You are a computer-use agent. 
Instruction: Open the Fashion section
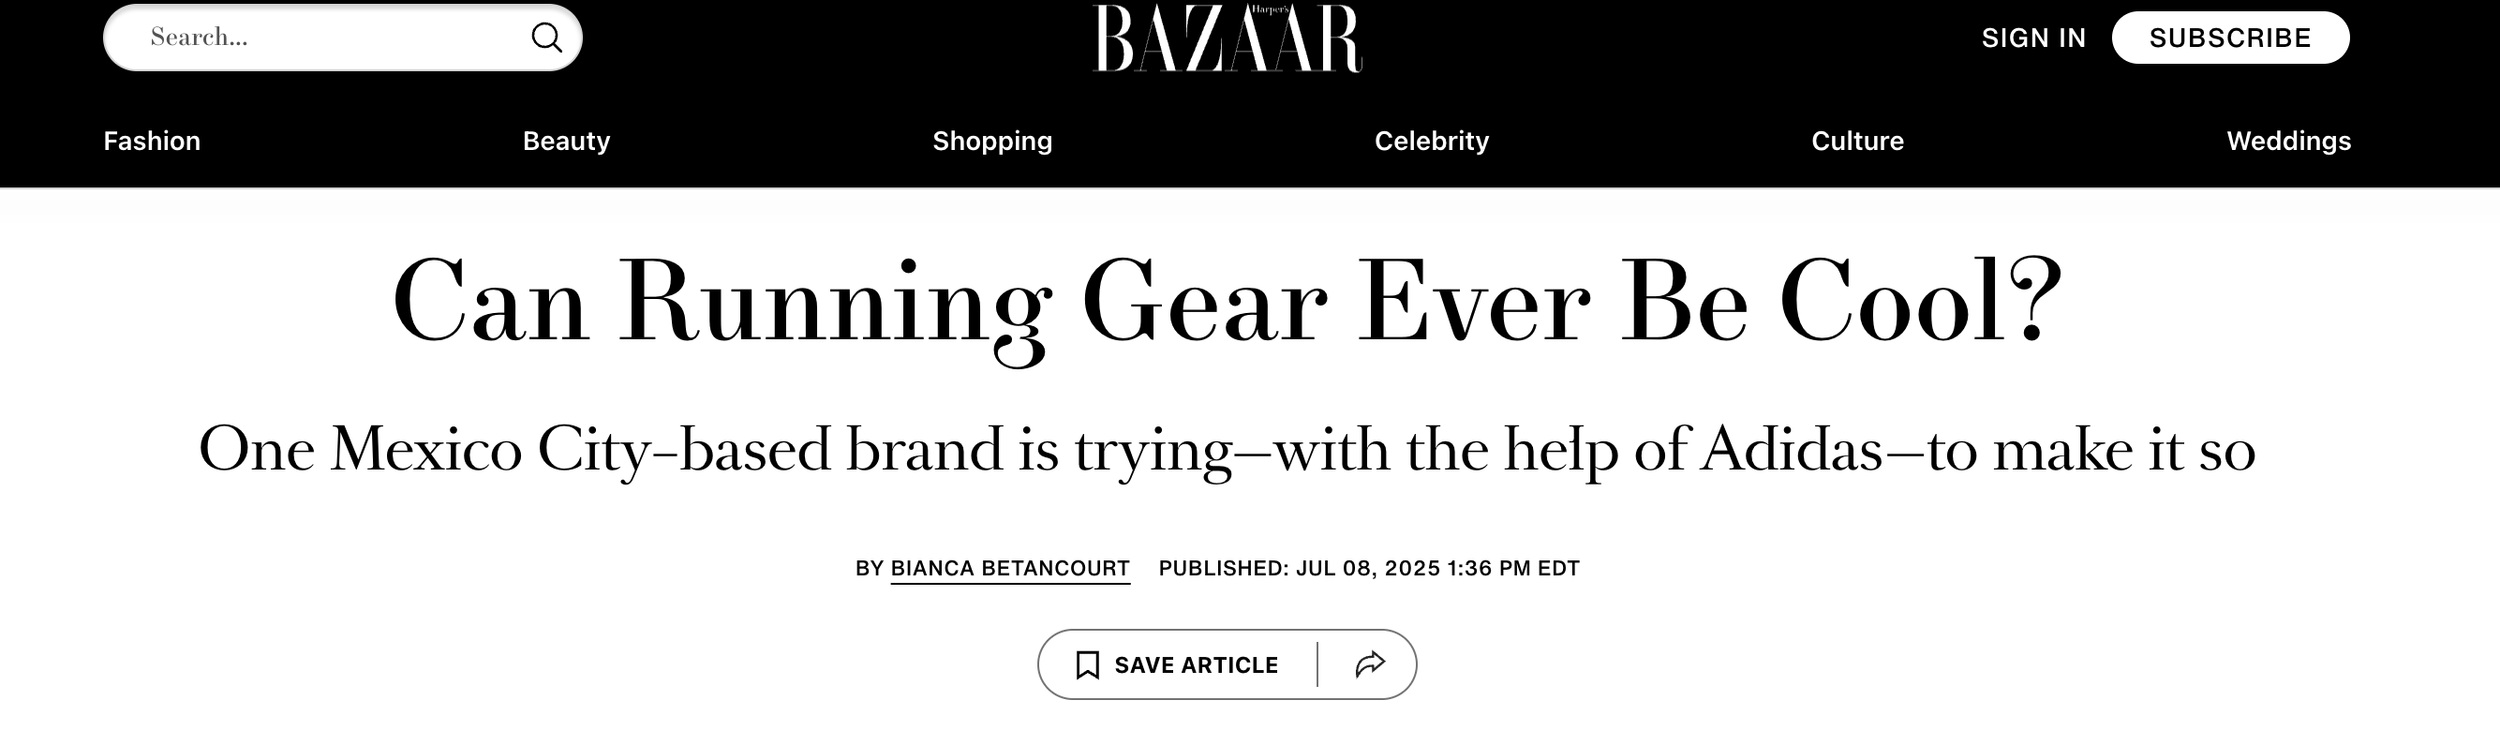click(x=152, y=141)
